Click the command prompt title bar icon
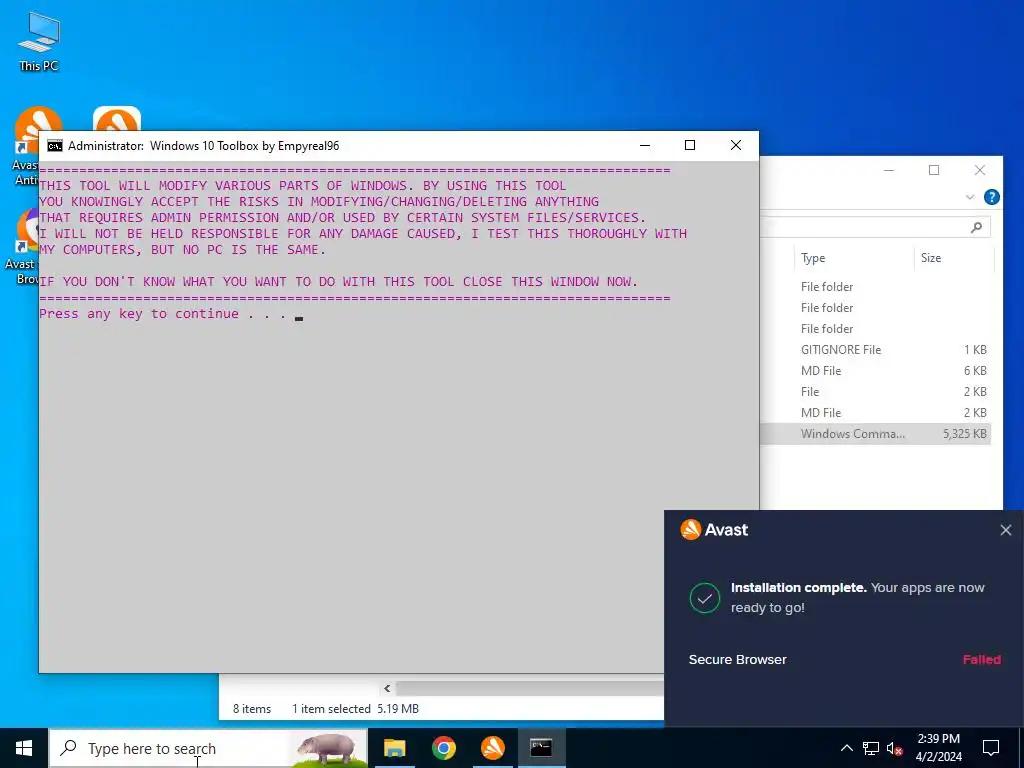1024x768 pixels. pos(55,146)
